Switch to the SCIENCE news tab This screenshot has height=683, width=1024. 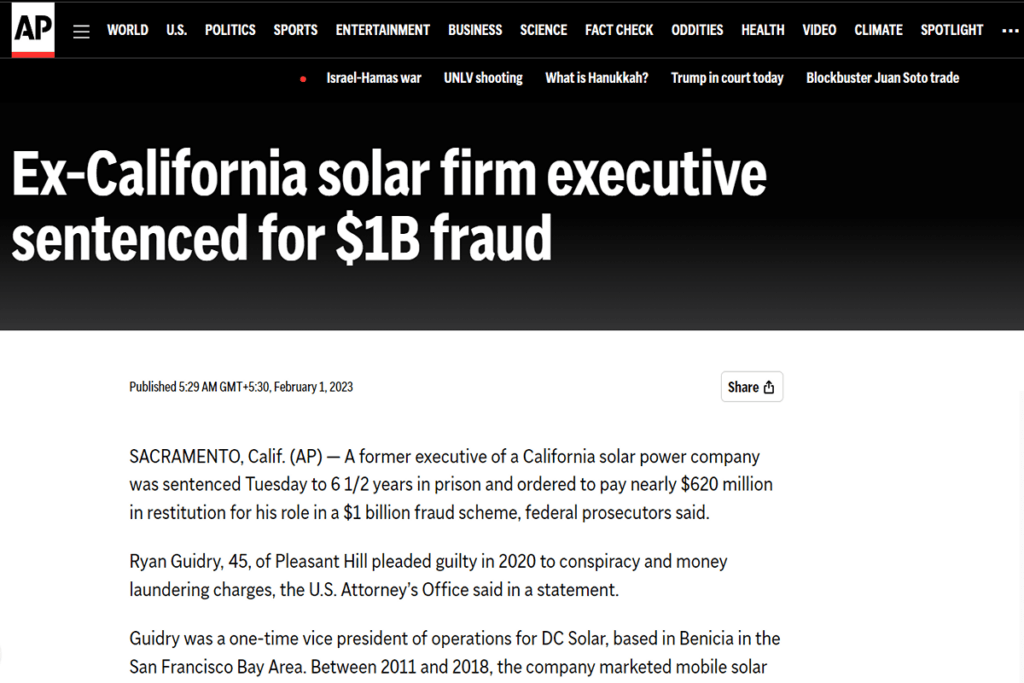coord(543,30)
